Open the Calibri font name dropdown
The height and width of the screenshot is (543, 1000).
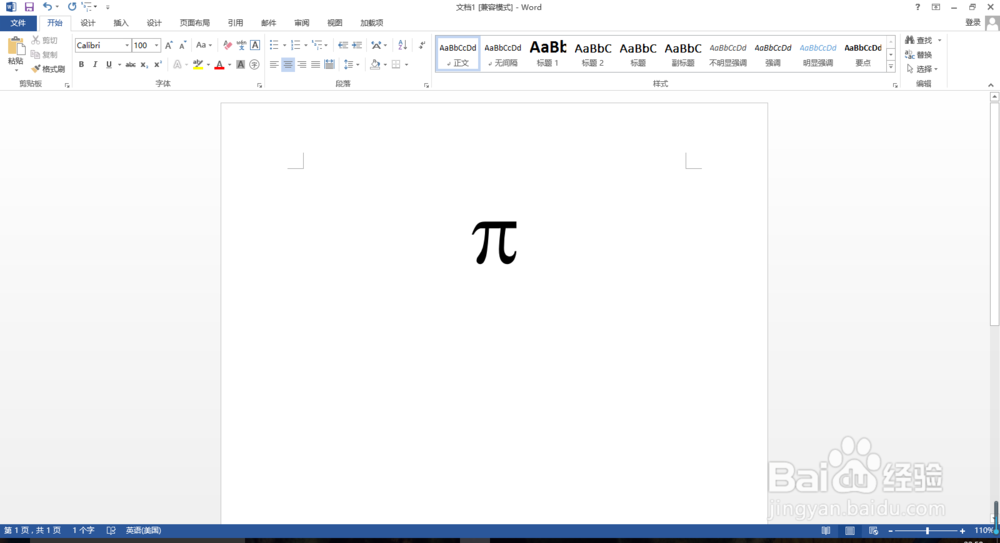coord(127,45)
